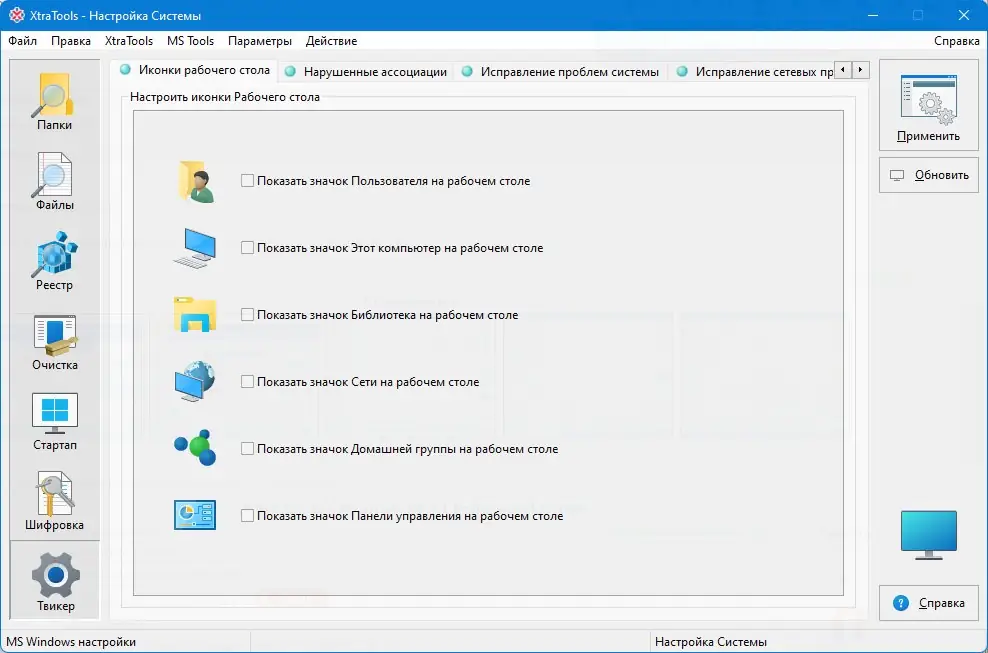Screen dimensions: 988x653
Task: Open the Правка menu
Action: pos(71,41)
